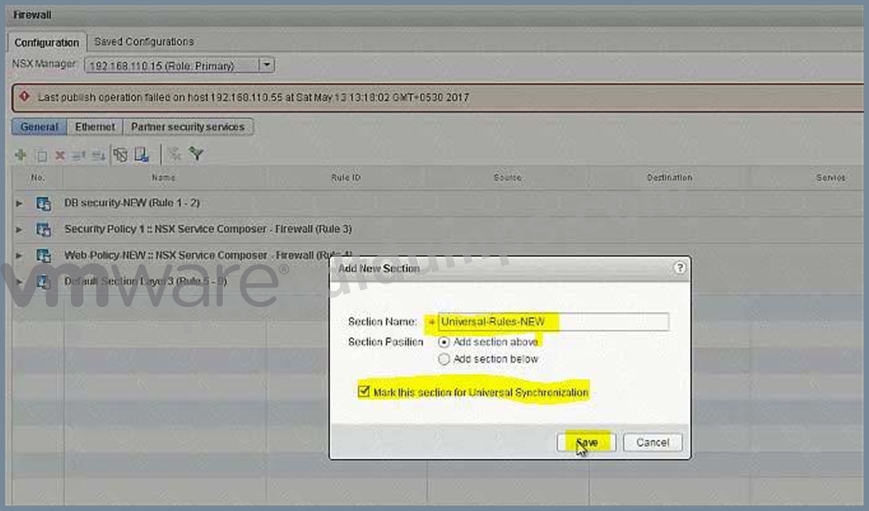This screenshot has width=869, height=511.
Task: Click the export configuration icon
Action: 142,155
